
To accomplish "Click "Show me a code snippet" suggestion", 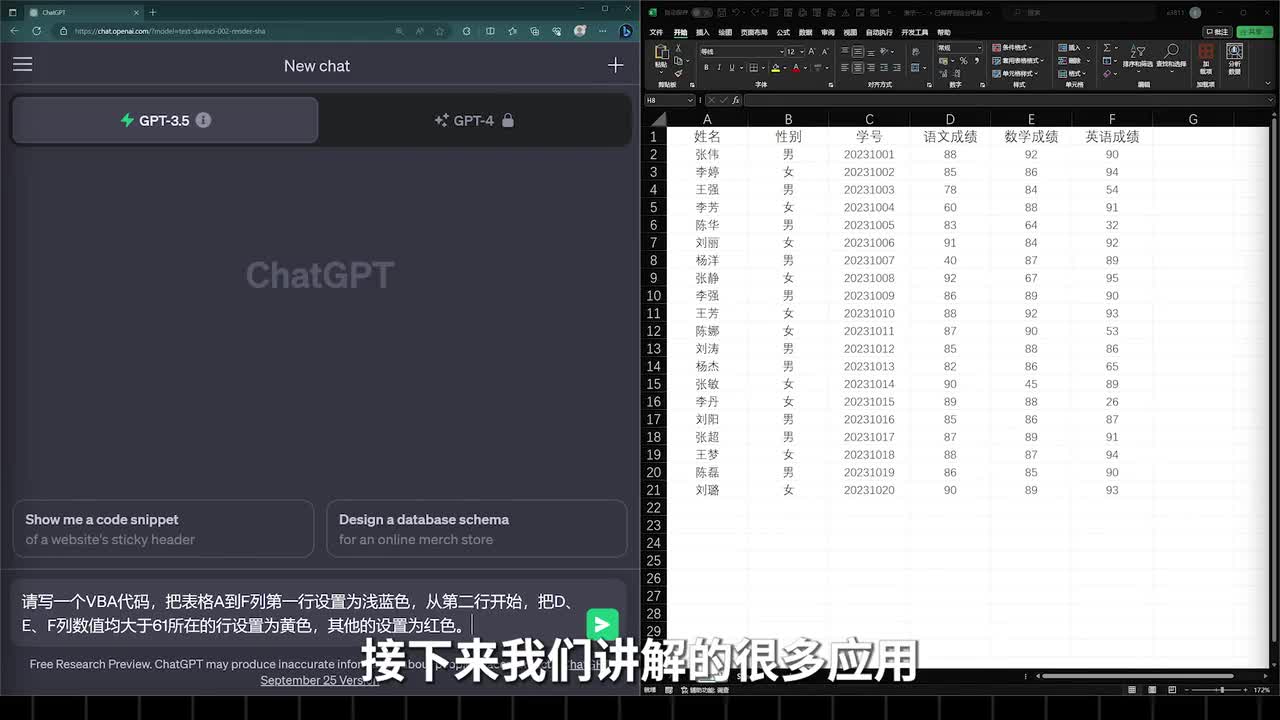I will 163,529.
